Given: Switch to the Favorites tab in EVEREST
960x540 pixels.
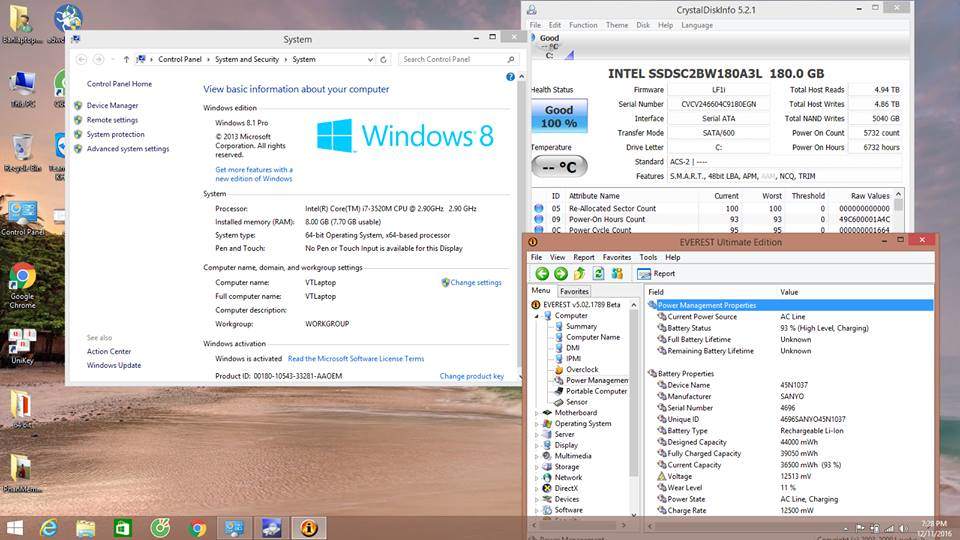Looking at the screenshot, I should coord(574,292).
